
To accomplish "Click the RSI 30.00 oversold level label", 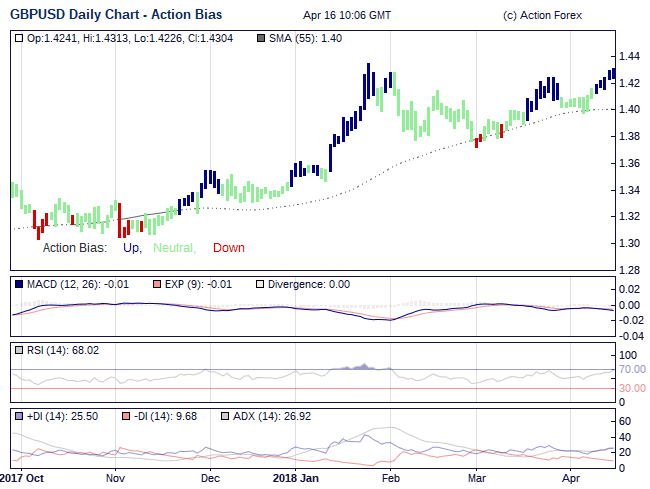I will click(633, 388).
